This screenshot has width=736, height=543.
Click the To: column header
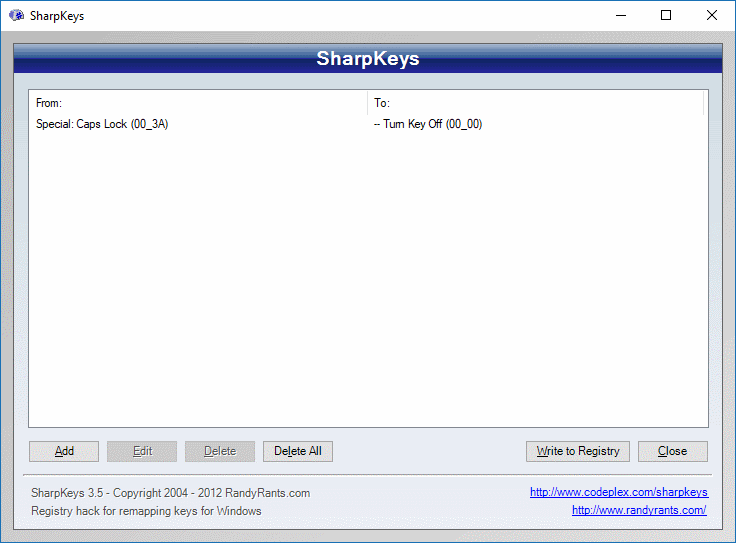(x=536, y=103)
